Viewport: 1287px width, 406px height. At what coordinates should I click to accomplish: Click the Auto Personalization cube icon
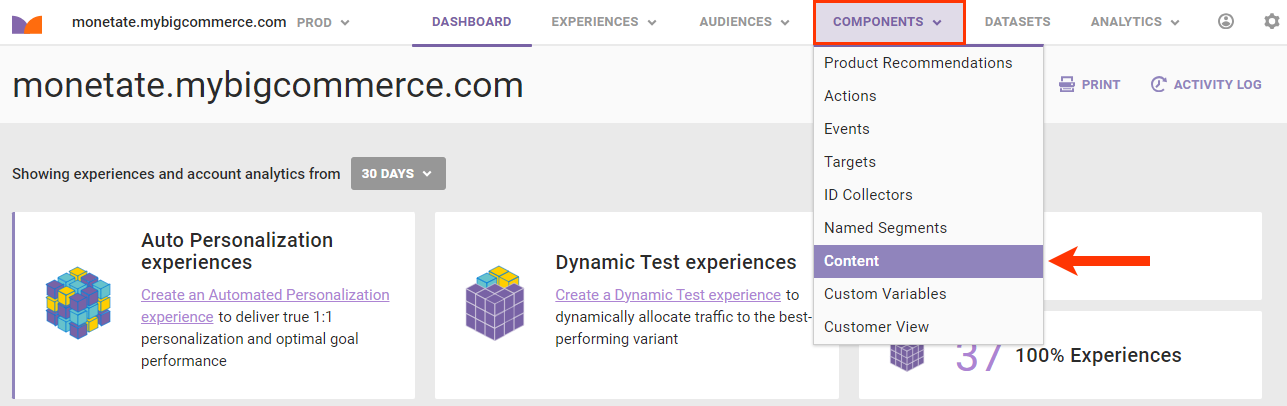(77, 302)
